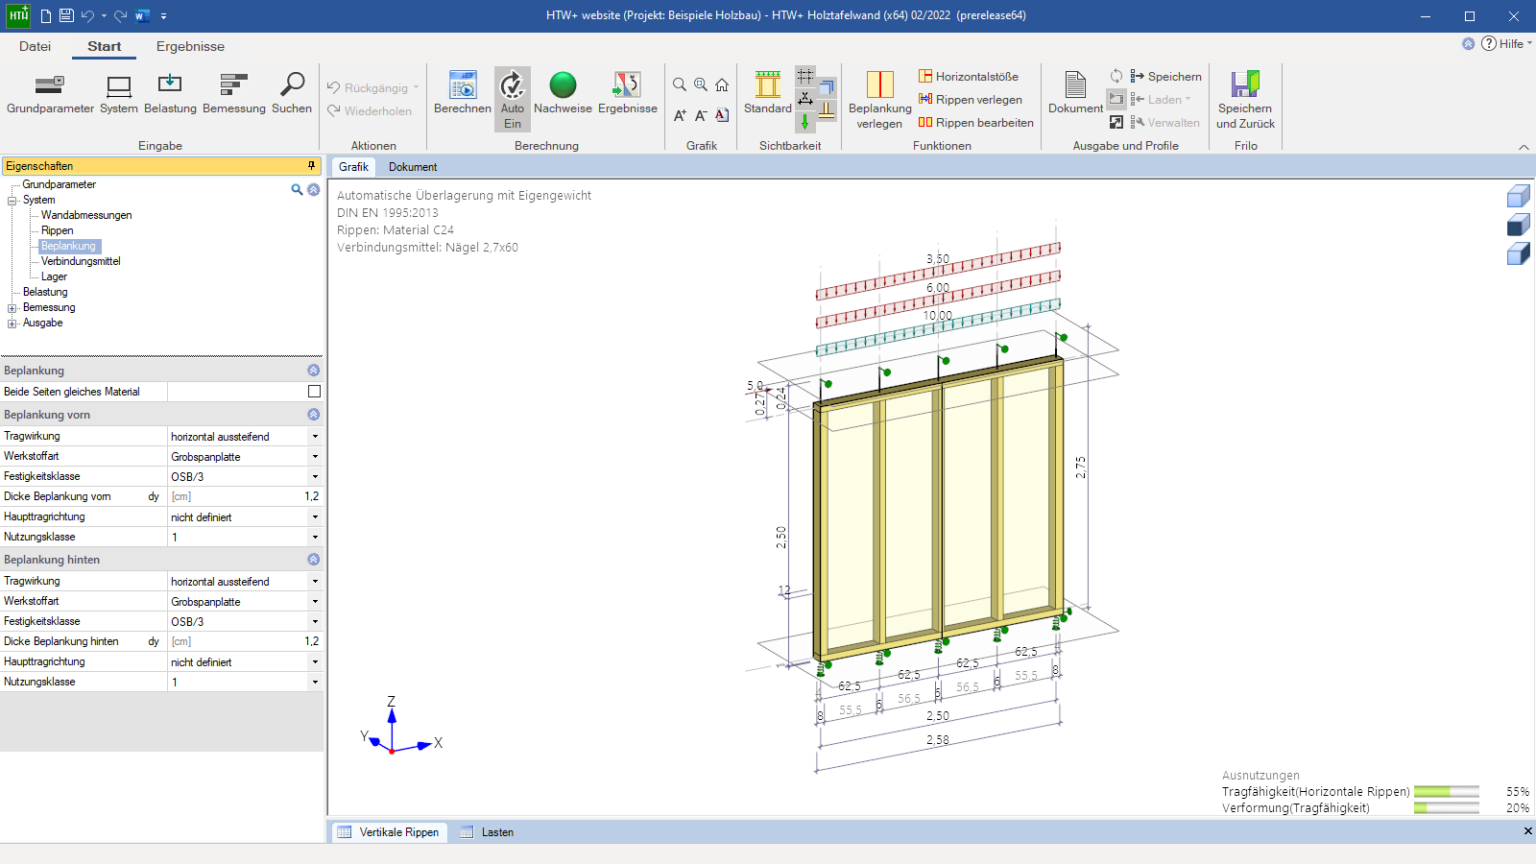Screen dimensions: 1536x864
Task: Click the Rippen bearbeiten button
Action: [x=976, y=123]
